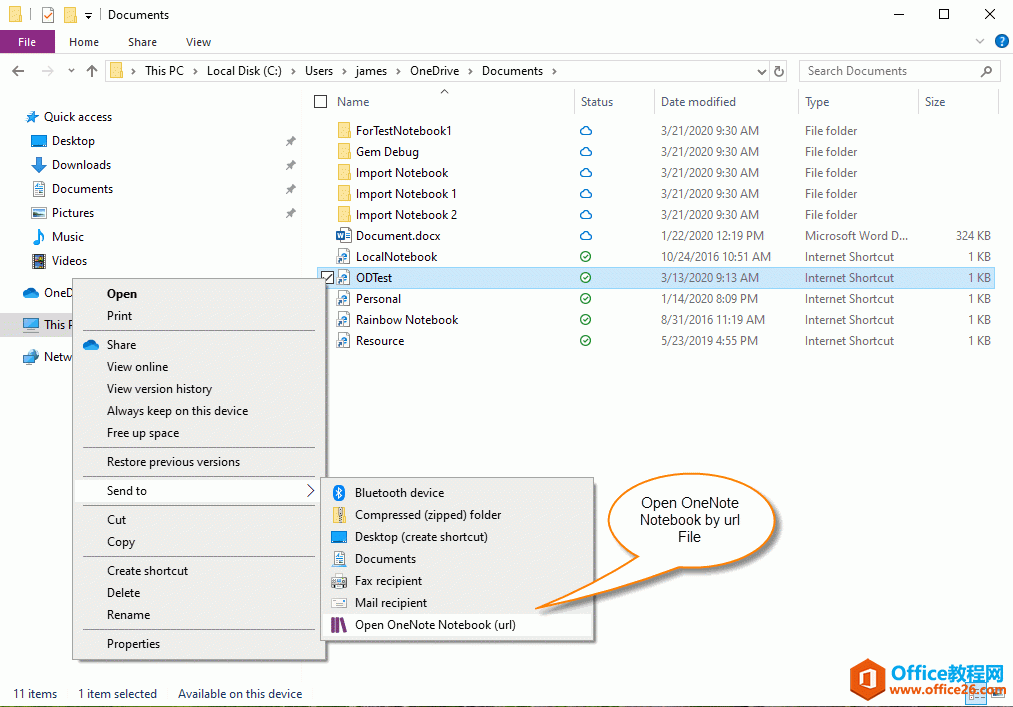Screen dimensions: 1013x707
Task: Click james in the address path
Action: [371, 71]
